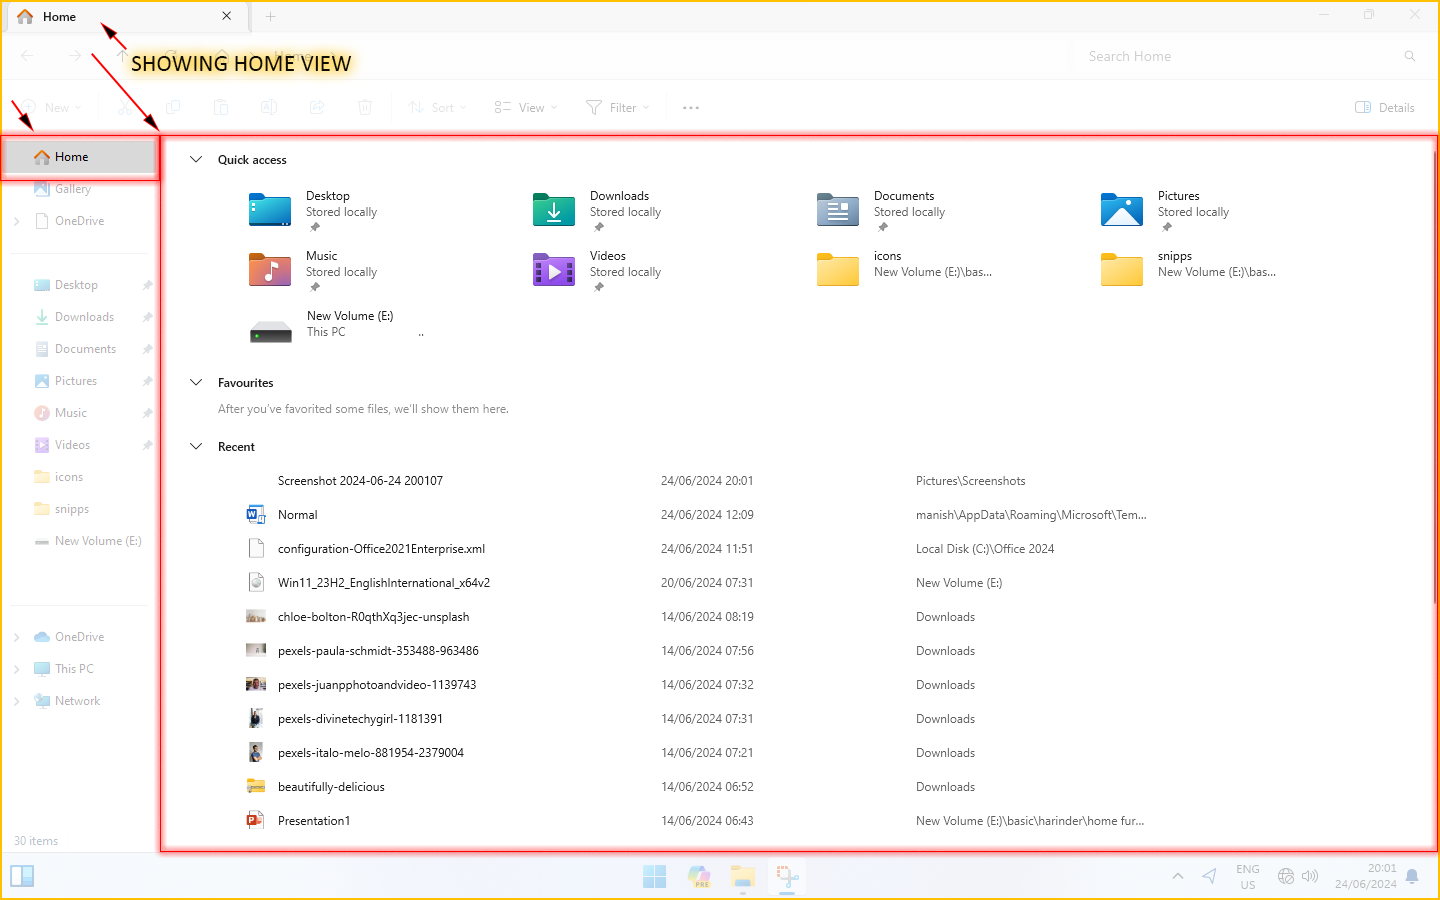Expand This PC in the navigation pane
The width and height of the screenshot is (1440, 900).
[17, 669]
